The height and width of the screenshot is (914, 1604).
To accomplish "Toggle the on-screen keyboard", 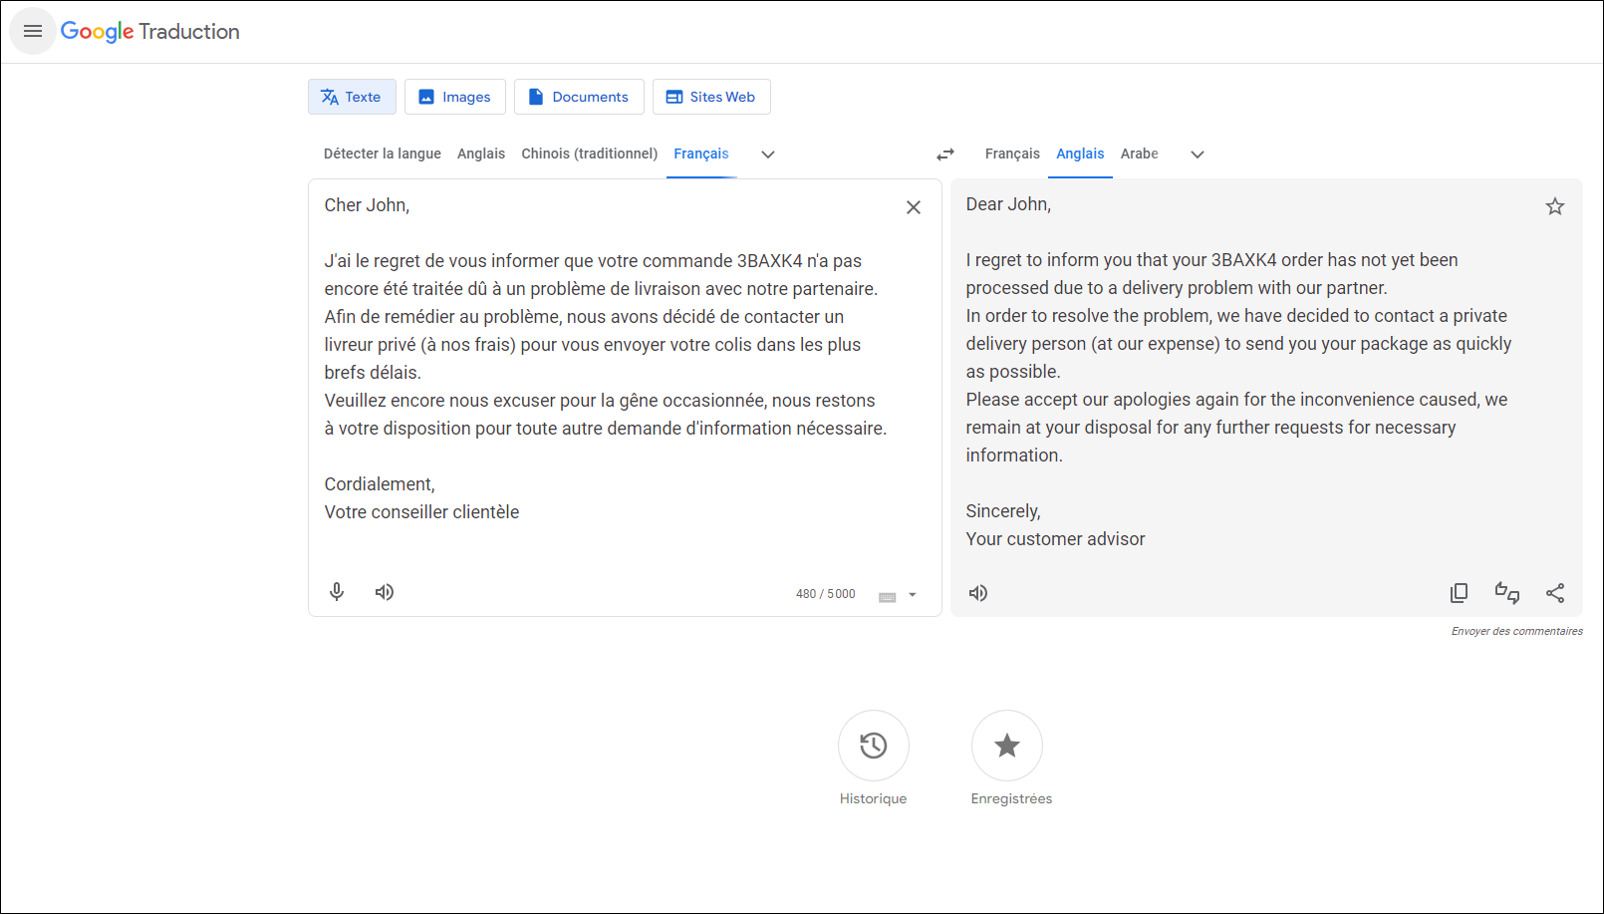I will point(888,594).
